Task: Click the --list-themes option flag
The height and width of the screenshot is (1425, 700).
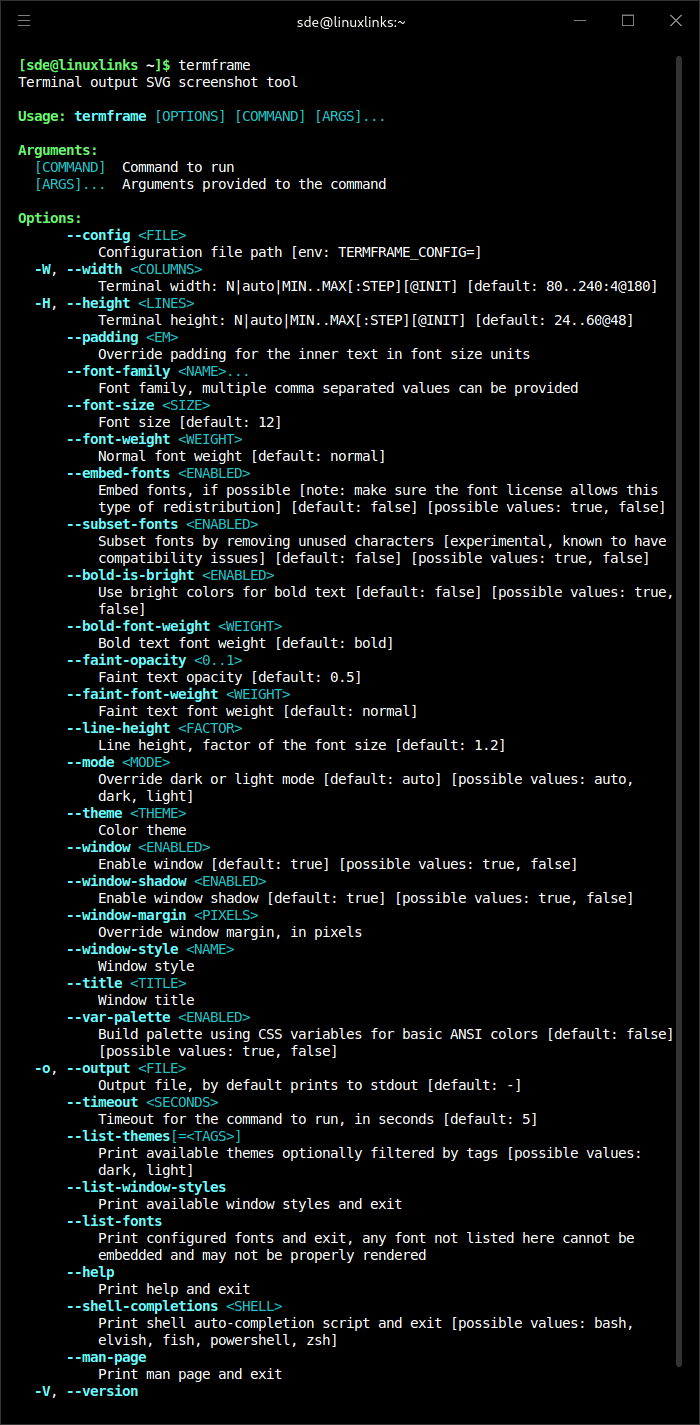Action: [x=118, y=1136]
